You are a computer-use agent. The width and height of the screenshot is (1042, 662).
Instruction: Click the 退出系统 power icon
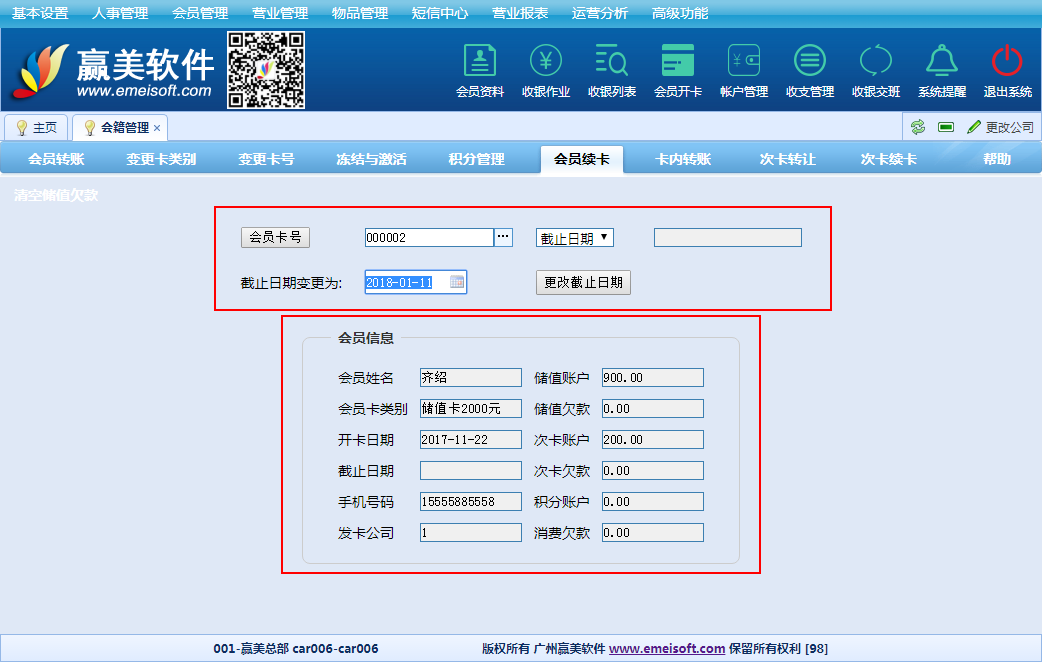point(1007,62)
